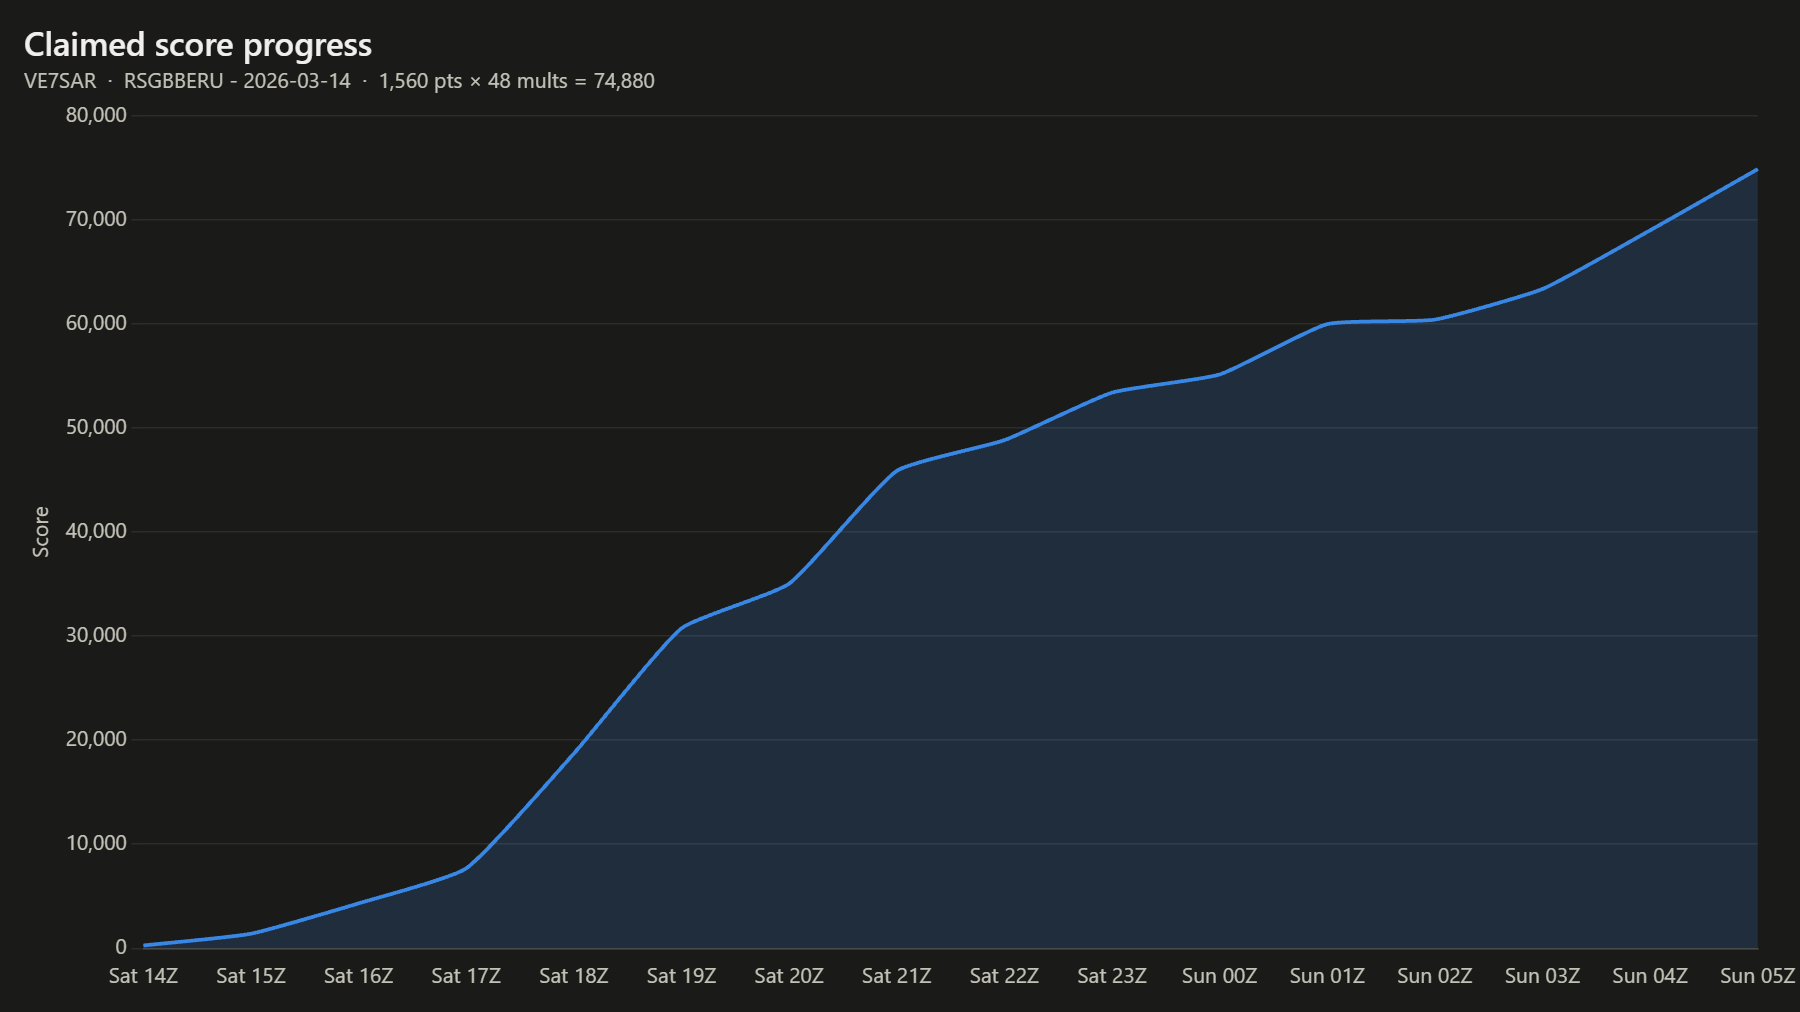Click the 'Sun 02Z' x-axis label
This screenshot has width=1800, height=1012.
(1435, 976)
